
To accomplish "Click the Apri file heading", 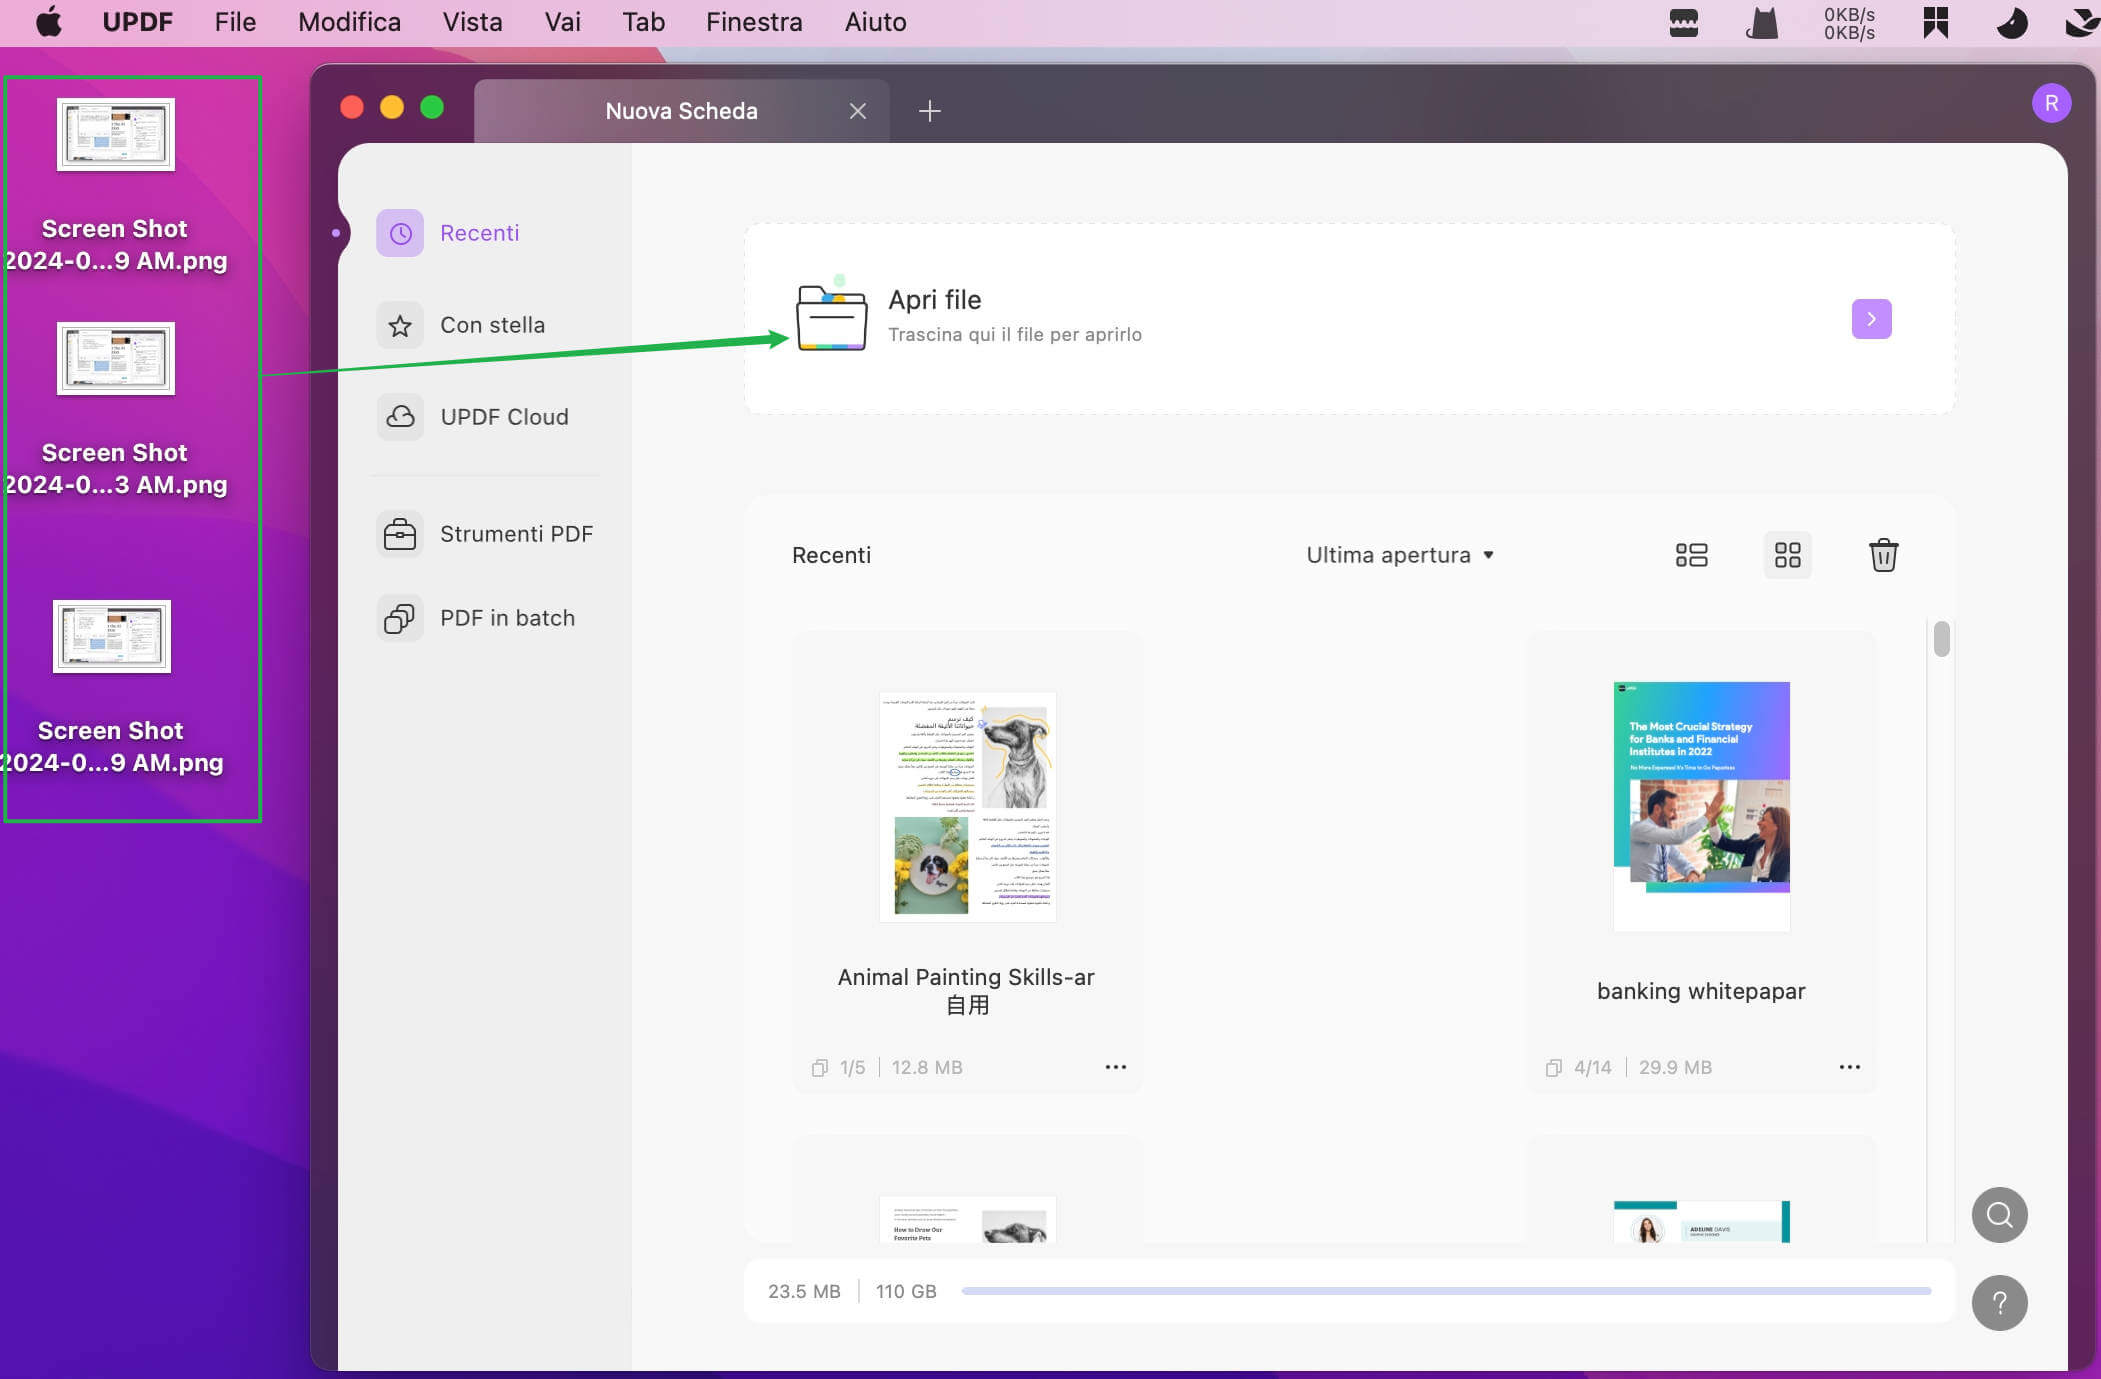I will pos(935,300).
